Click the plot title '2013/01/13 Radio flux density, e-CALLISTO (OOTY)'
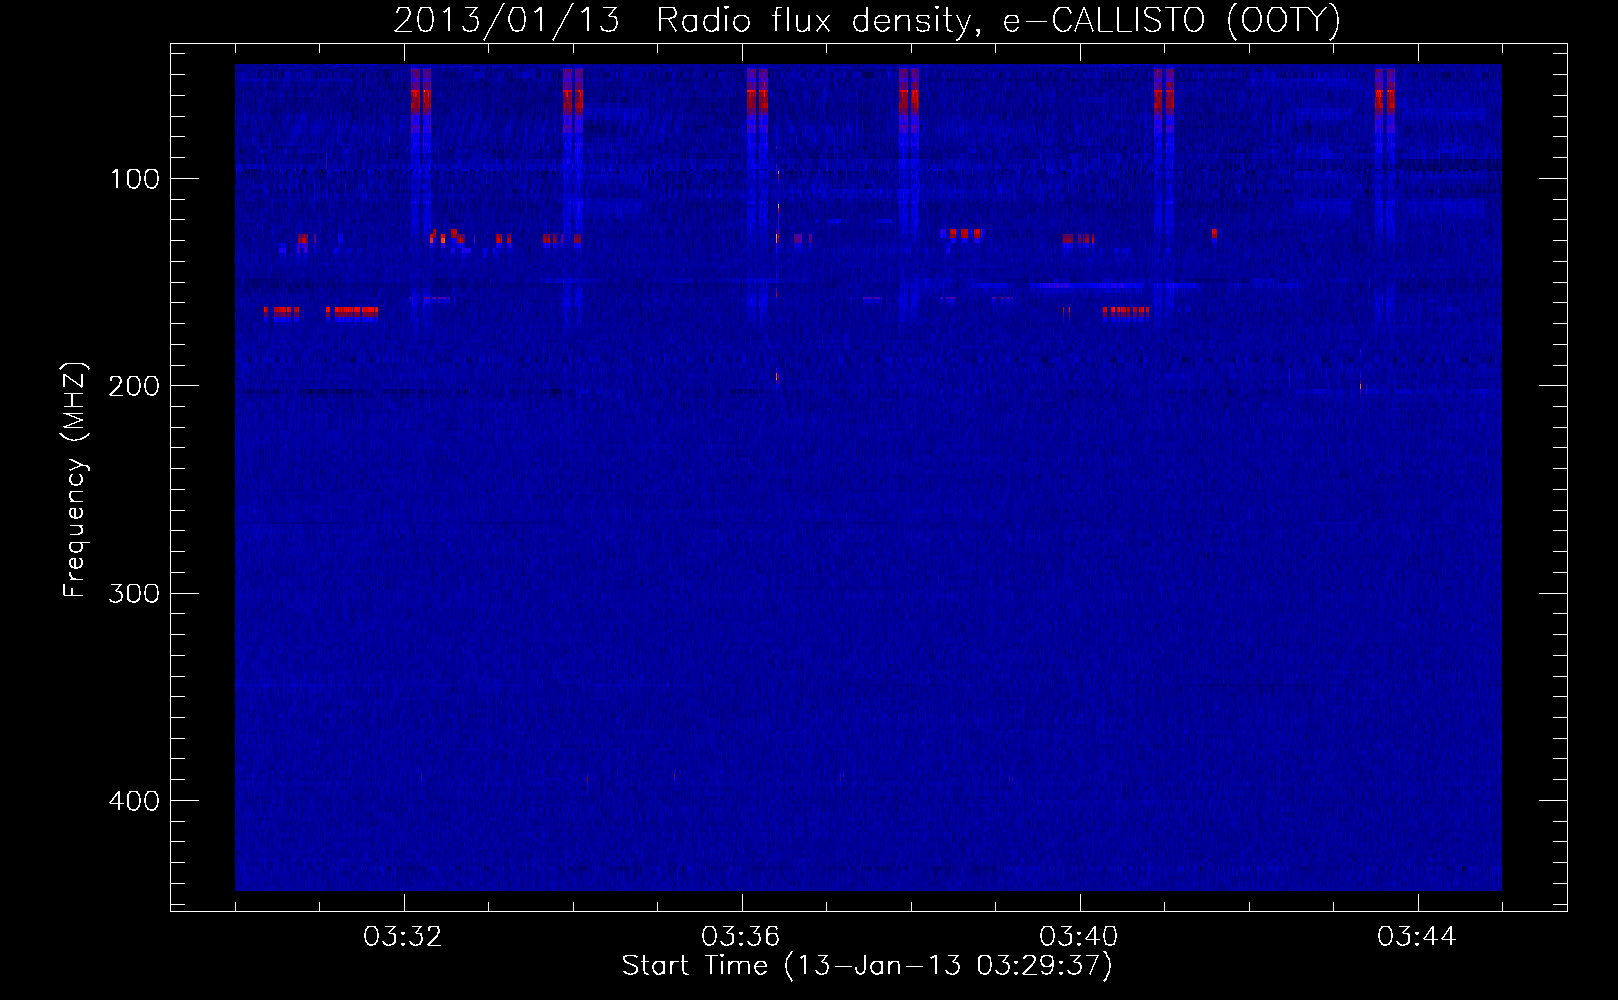The height and width of the screenshot is (1000, 1618). (867, 21)
